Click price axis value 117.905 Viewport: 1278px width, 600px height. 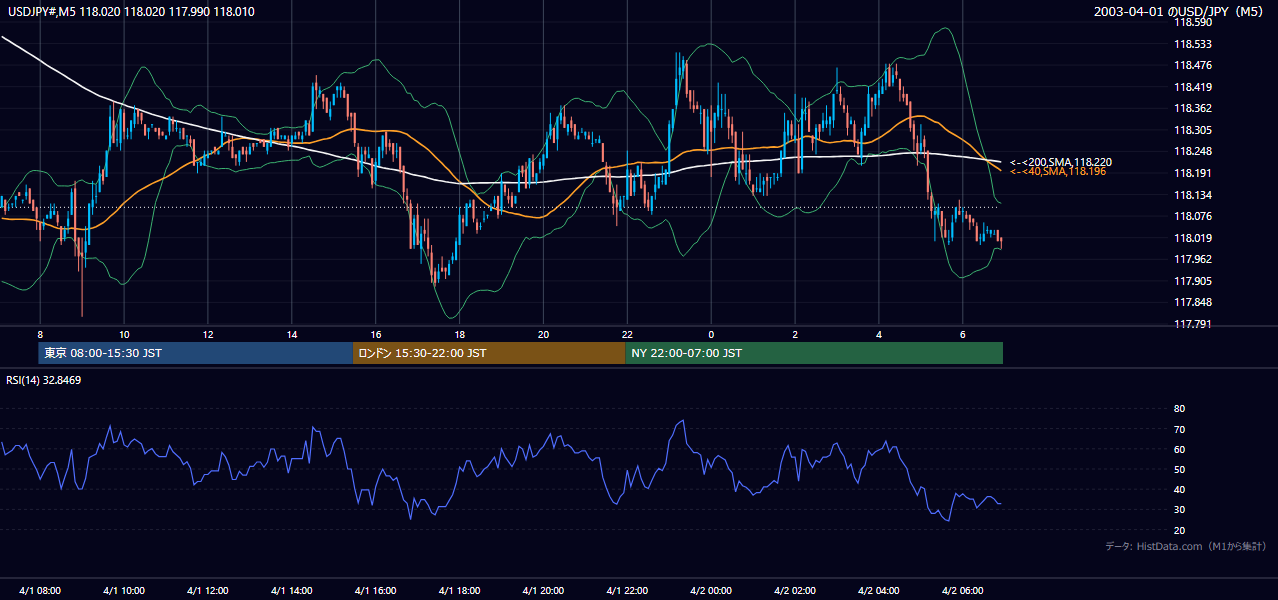pos(1193,281)
